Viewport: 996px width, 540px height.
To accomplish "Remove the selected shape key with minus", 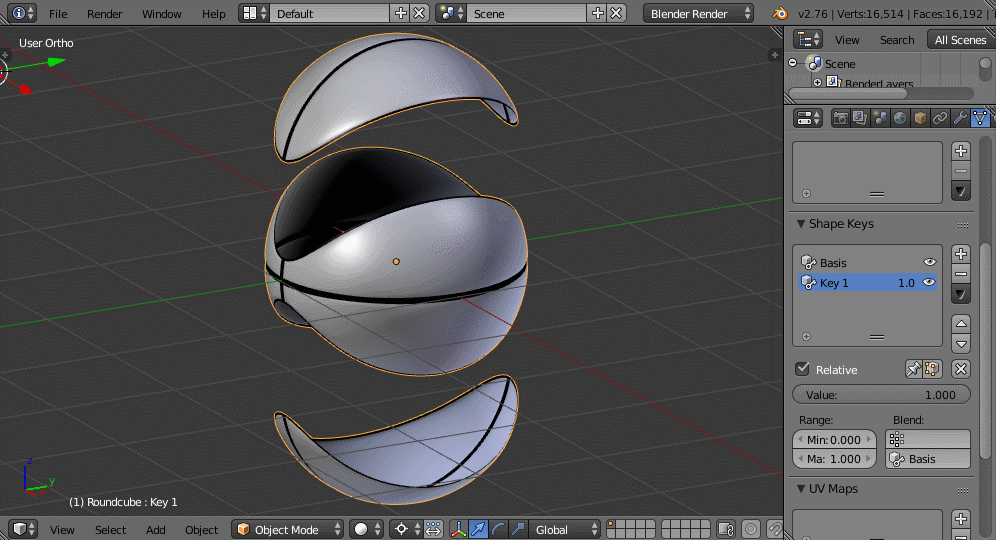I will [x=961, y=274].
